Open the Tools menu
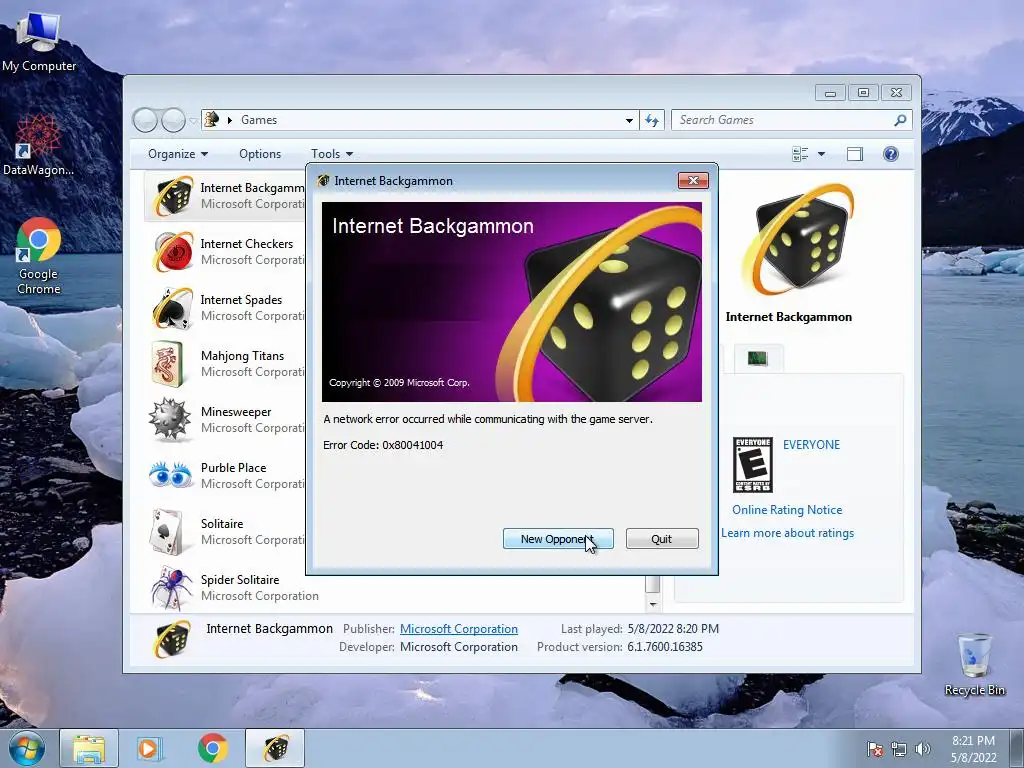The width and height of the screenshot is (1024, 768). pyautogui.click(x=332, y=154)
